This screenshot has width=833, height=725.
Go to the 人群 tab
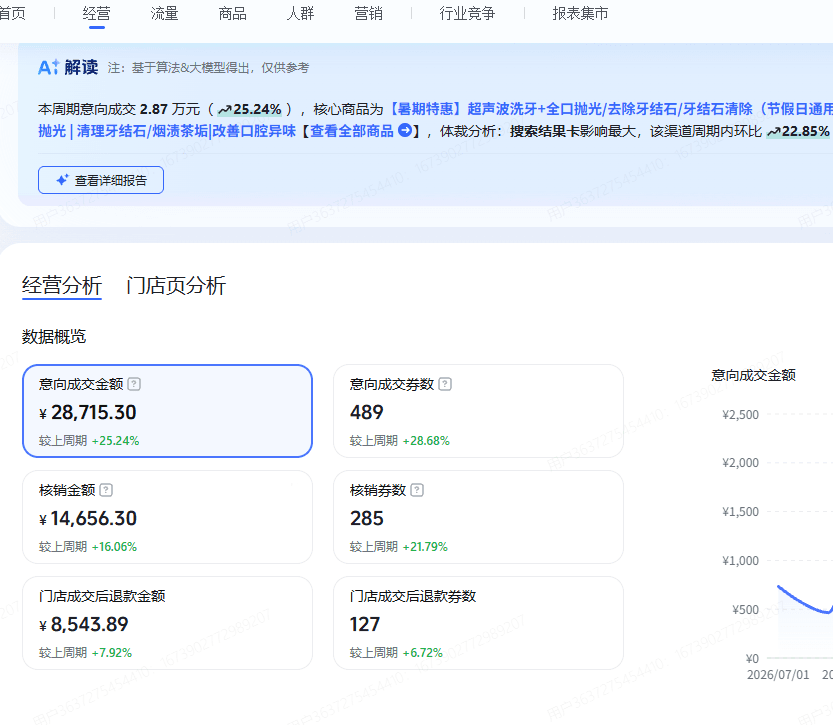[x=300, y=13]
